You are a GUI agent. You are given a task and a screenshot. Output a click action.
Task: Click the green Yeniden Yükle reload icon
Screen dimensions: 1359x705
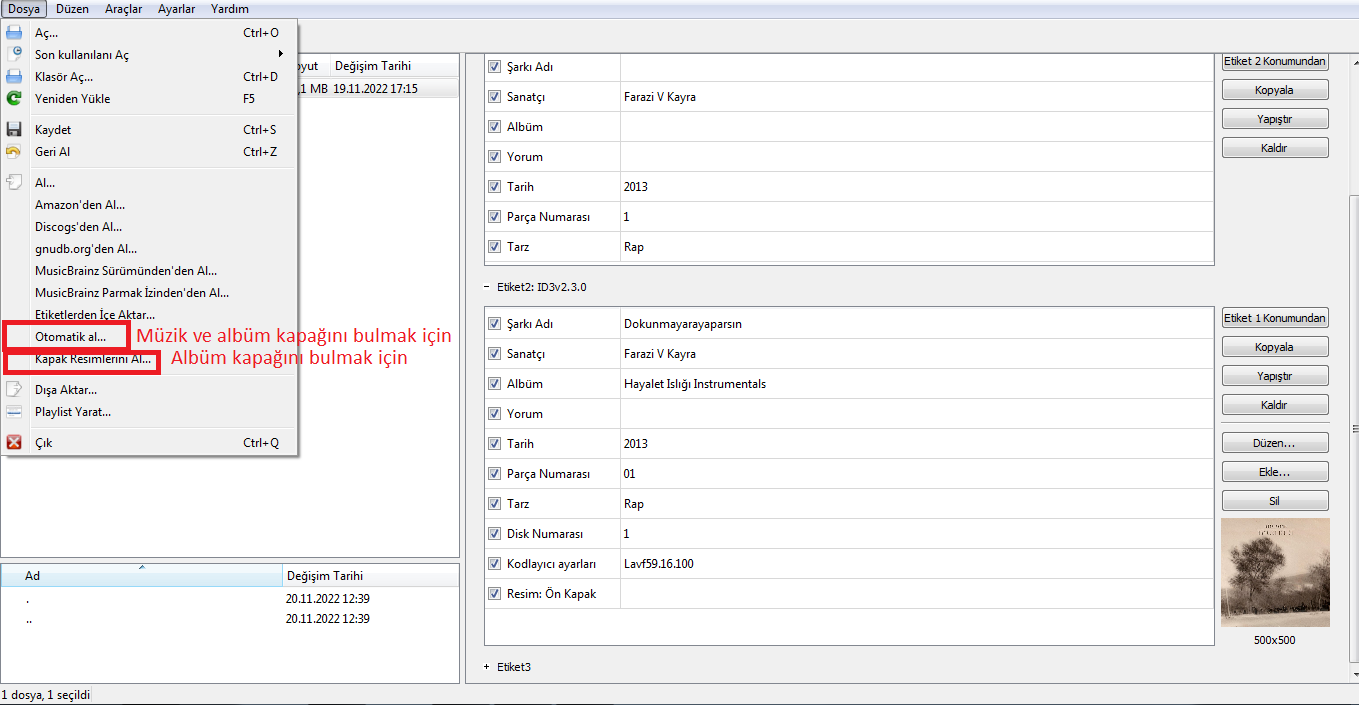pyautogui.click(x=14, y=99)
